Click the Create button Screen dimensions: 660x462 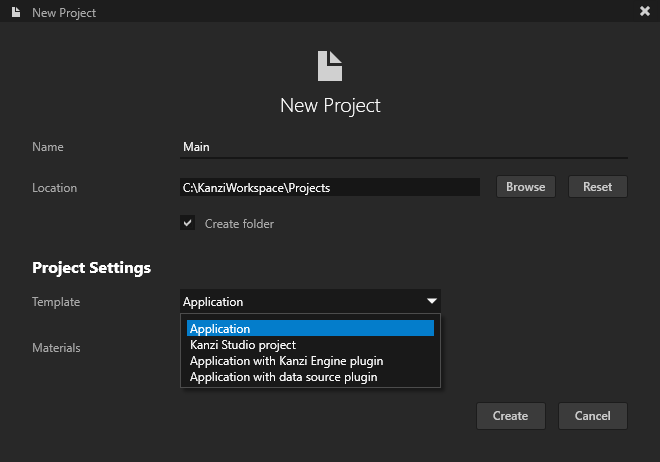510,415
